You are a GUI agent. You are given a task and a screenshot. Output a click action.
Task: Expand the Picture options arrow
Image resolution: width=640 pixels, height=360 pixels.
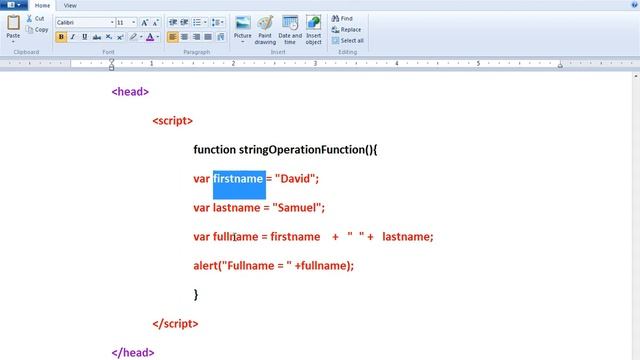click(x=242, y=42)
